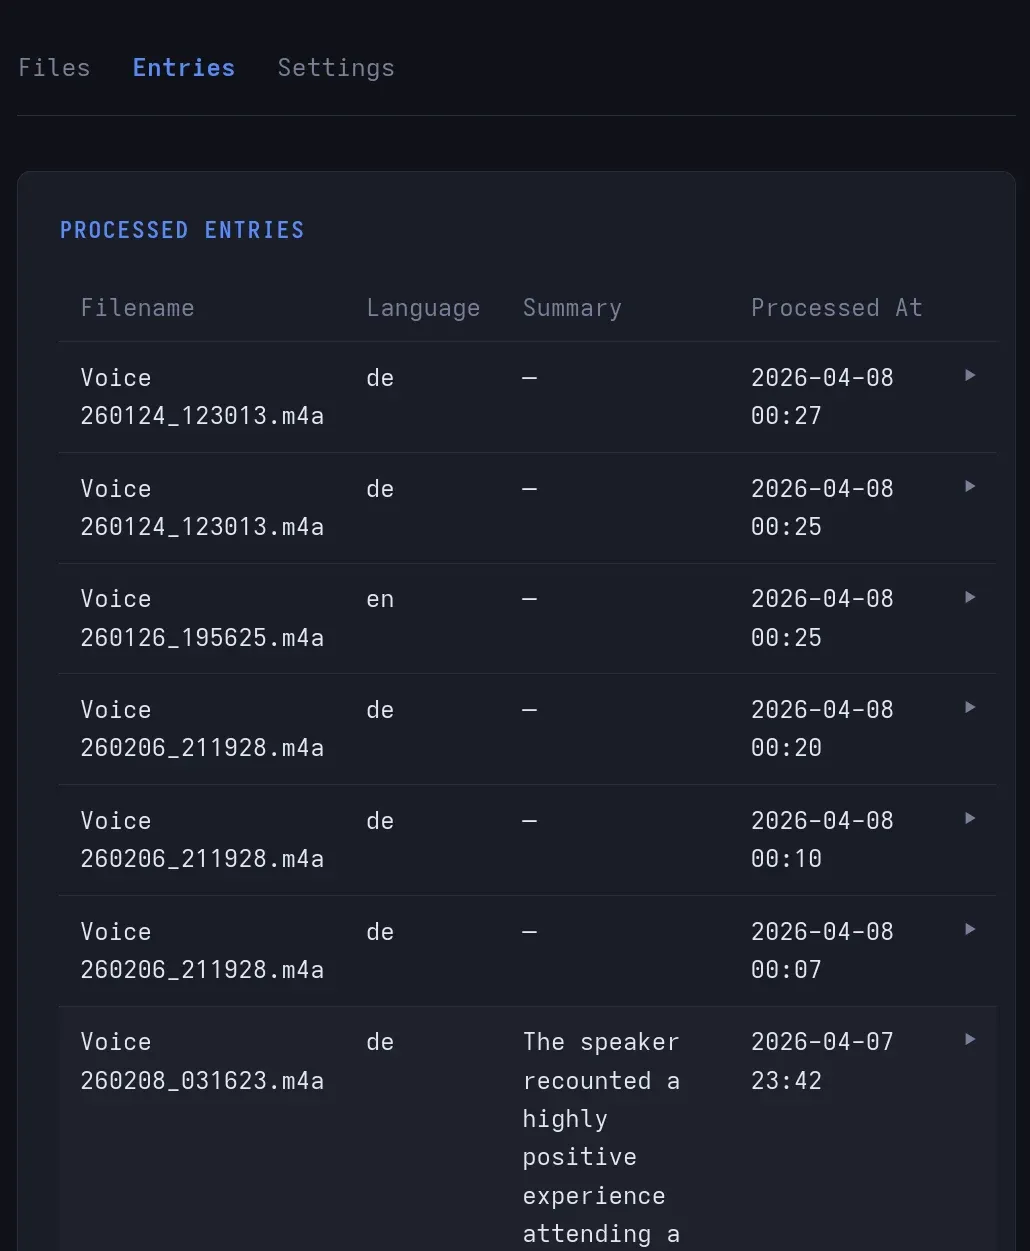Click the timestamp 2026-04-07 23:42

click(x=822, y=1061)
